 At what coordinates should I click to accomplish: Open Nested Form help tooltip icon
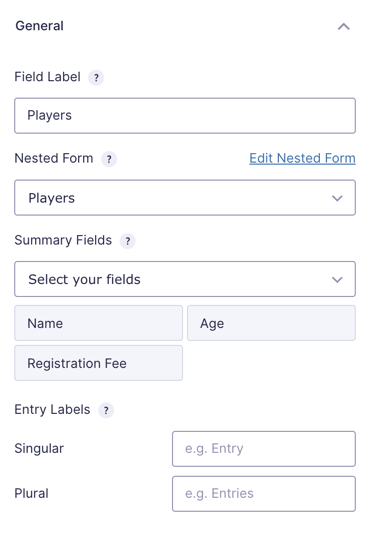point(109,159)
